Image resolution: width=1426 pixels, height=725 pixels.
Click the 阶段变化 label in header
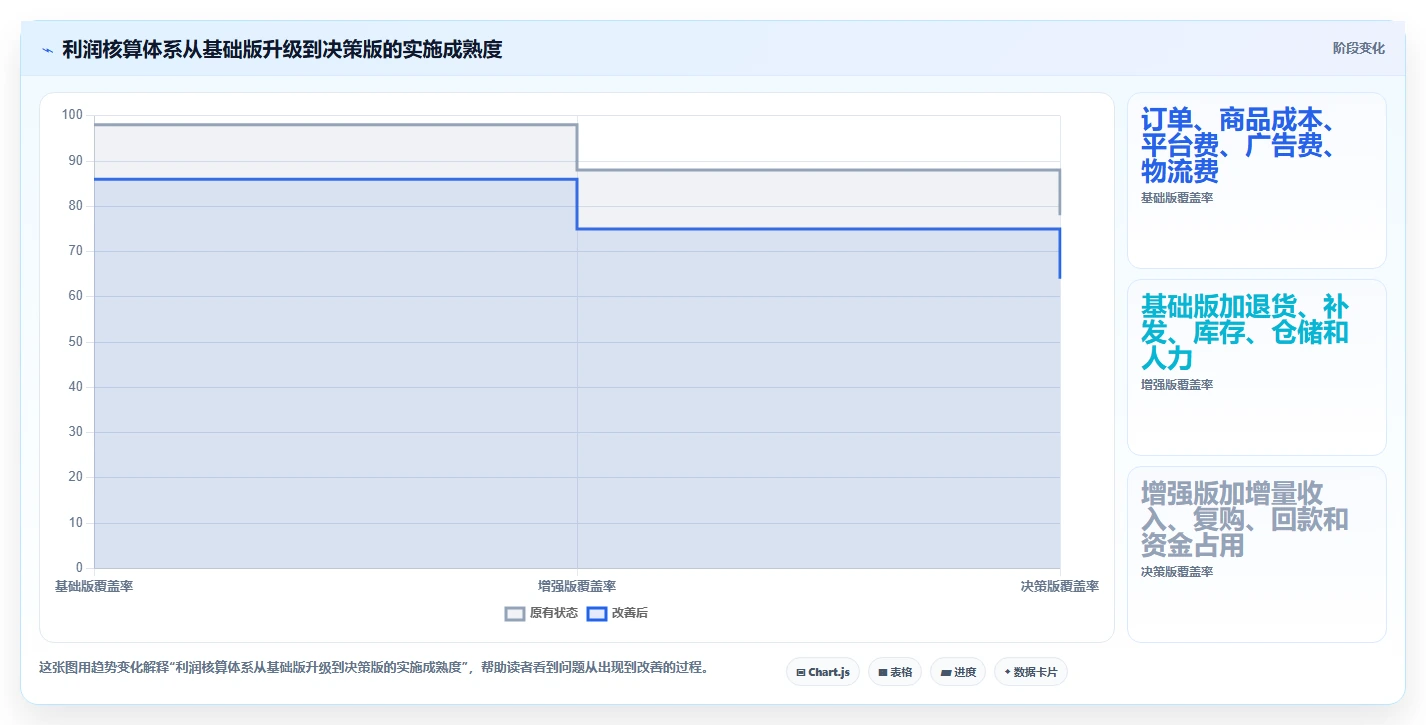point(1359,48)
